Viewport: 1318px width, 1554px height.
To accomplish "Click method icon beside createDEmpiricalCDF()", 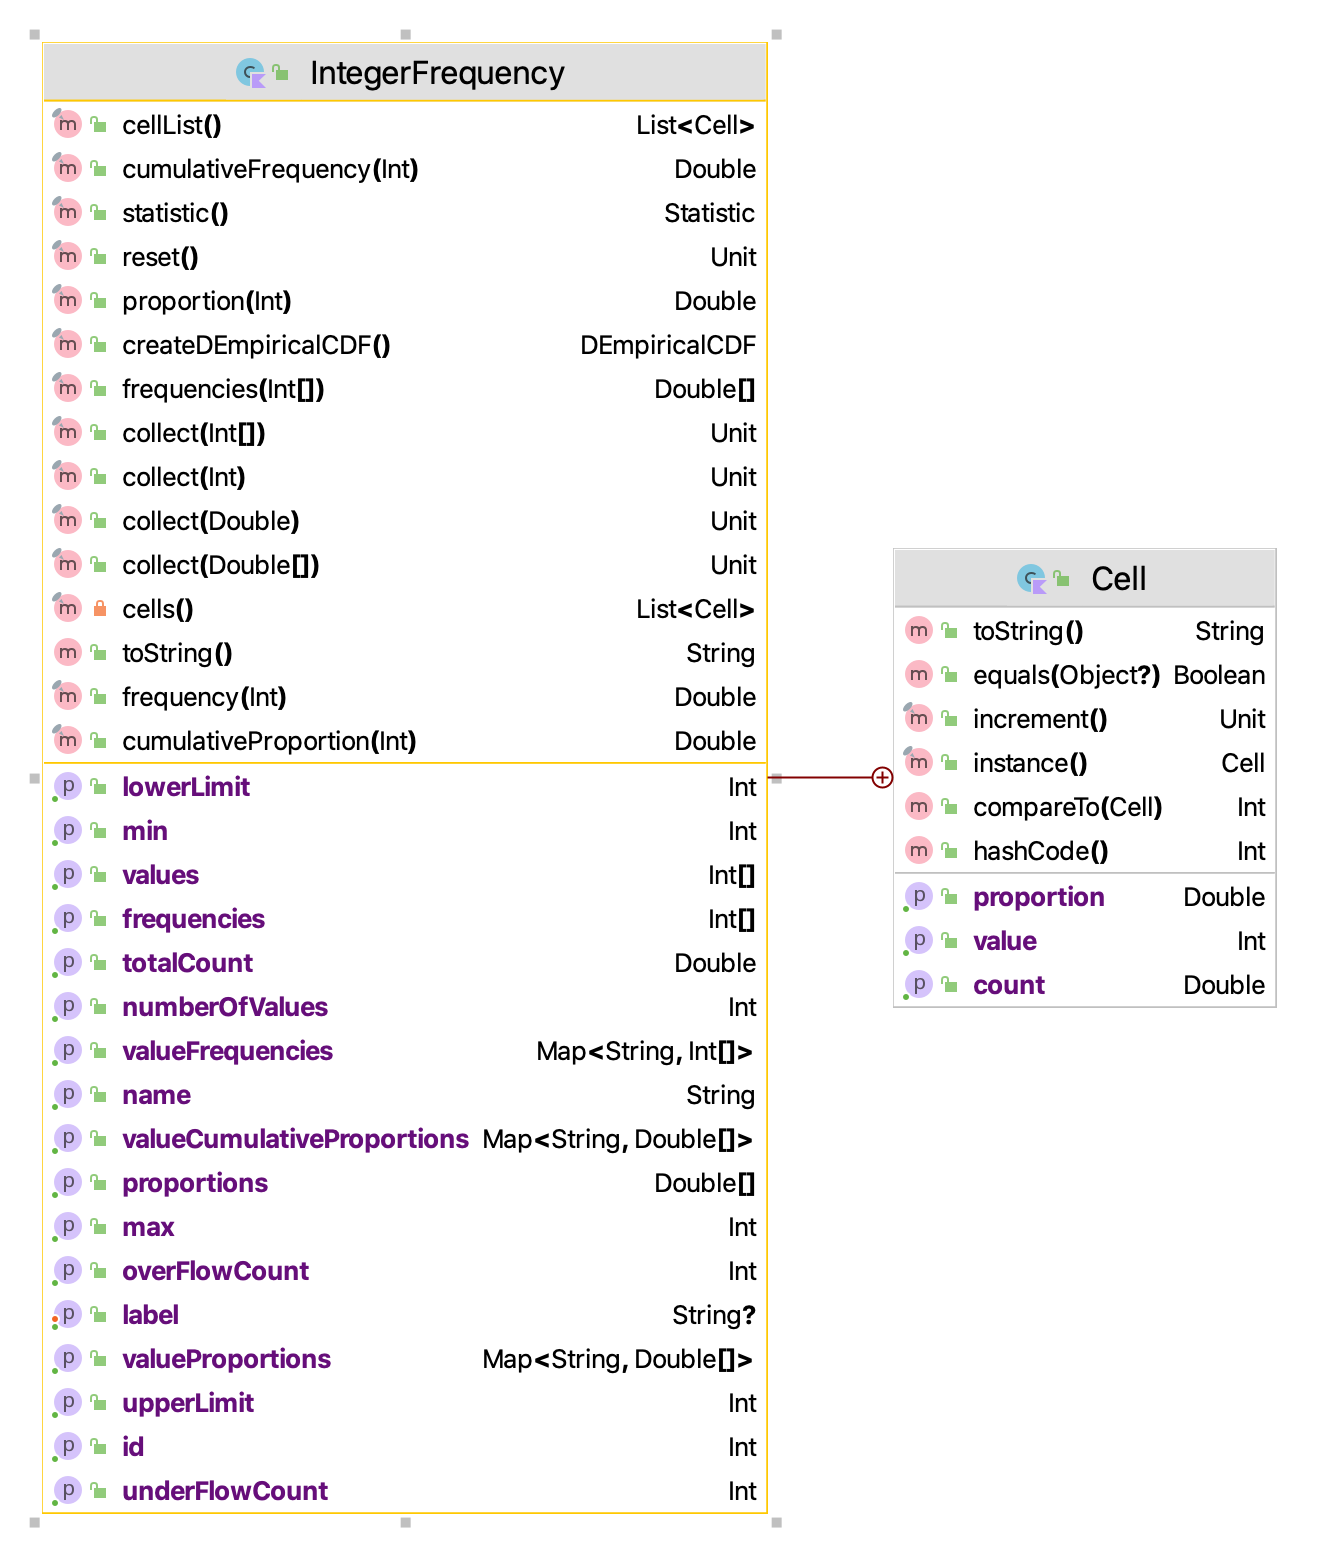I will point(67,345).
